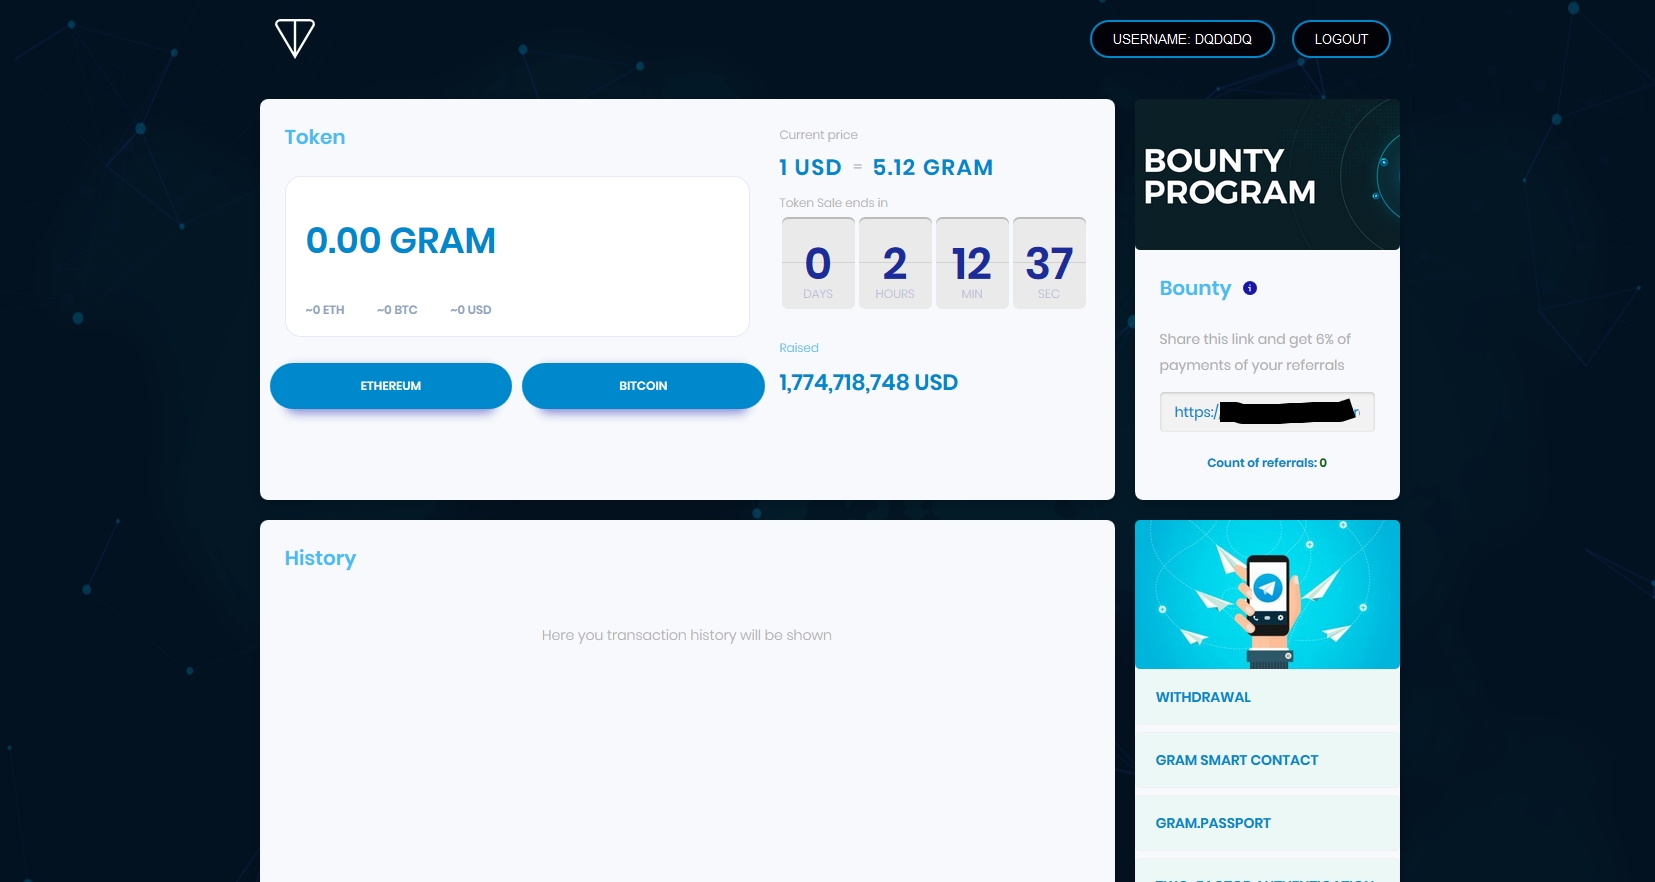Open the WITHDRAWAL menu item
This screenshot has height=882, width=1655.
point(1267,697)
